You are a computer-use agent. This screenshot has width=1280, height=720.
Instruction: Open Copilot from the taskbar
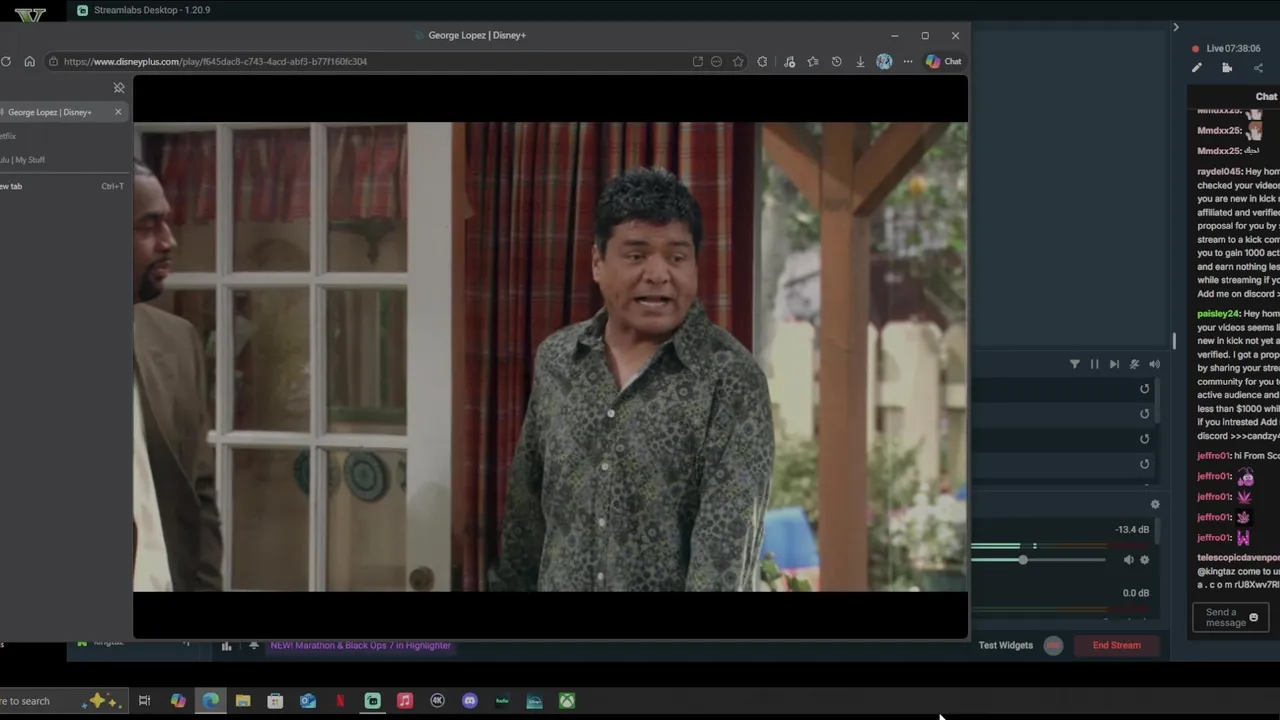[178, 701]
